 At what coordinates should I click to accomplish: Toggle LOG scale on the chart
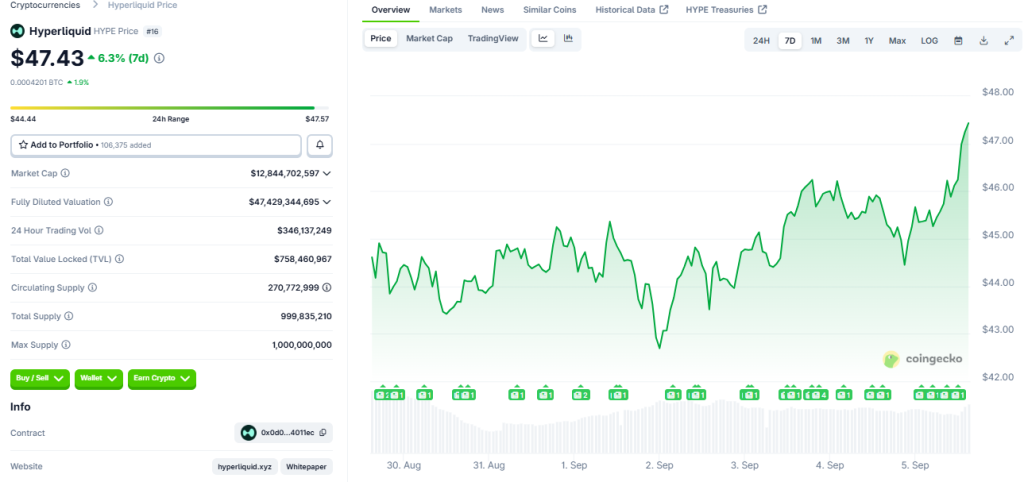click(929, 41)
